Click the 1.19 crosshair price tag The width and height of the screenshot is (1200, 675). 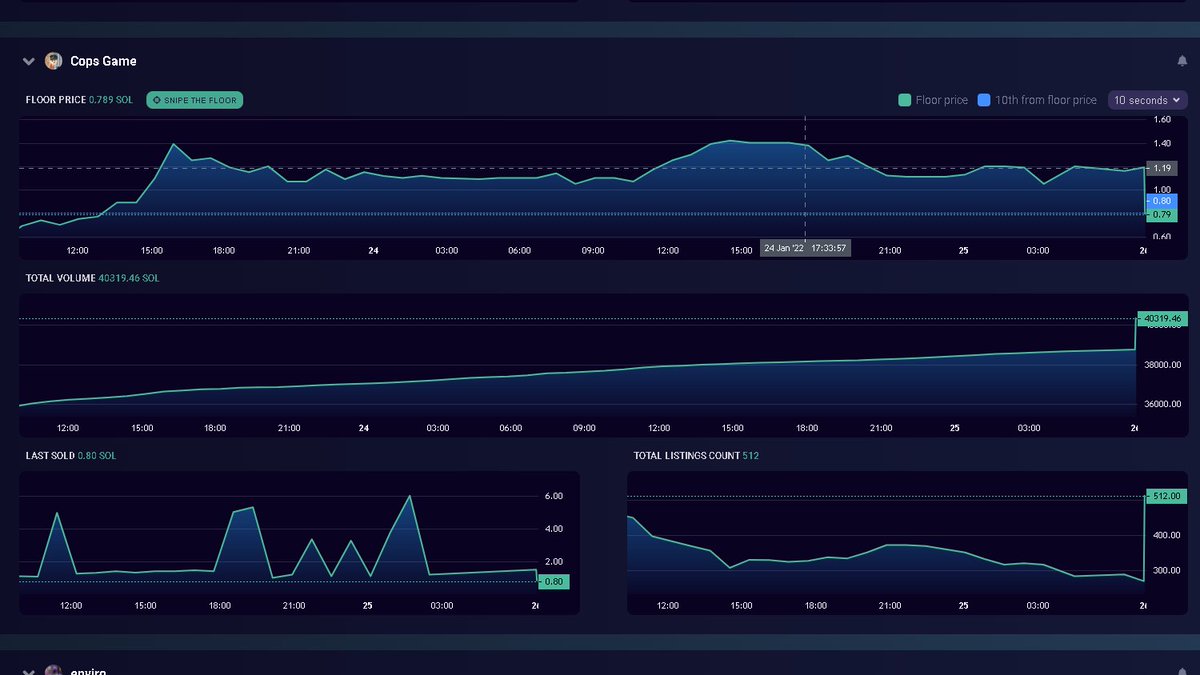(x=1161, y=169)
